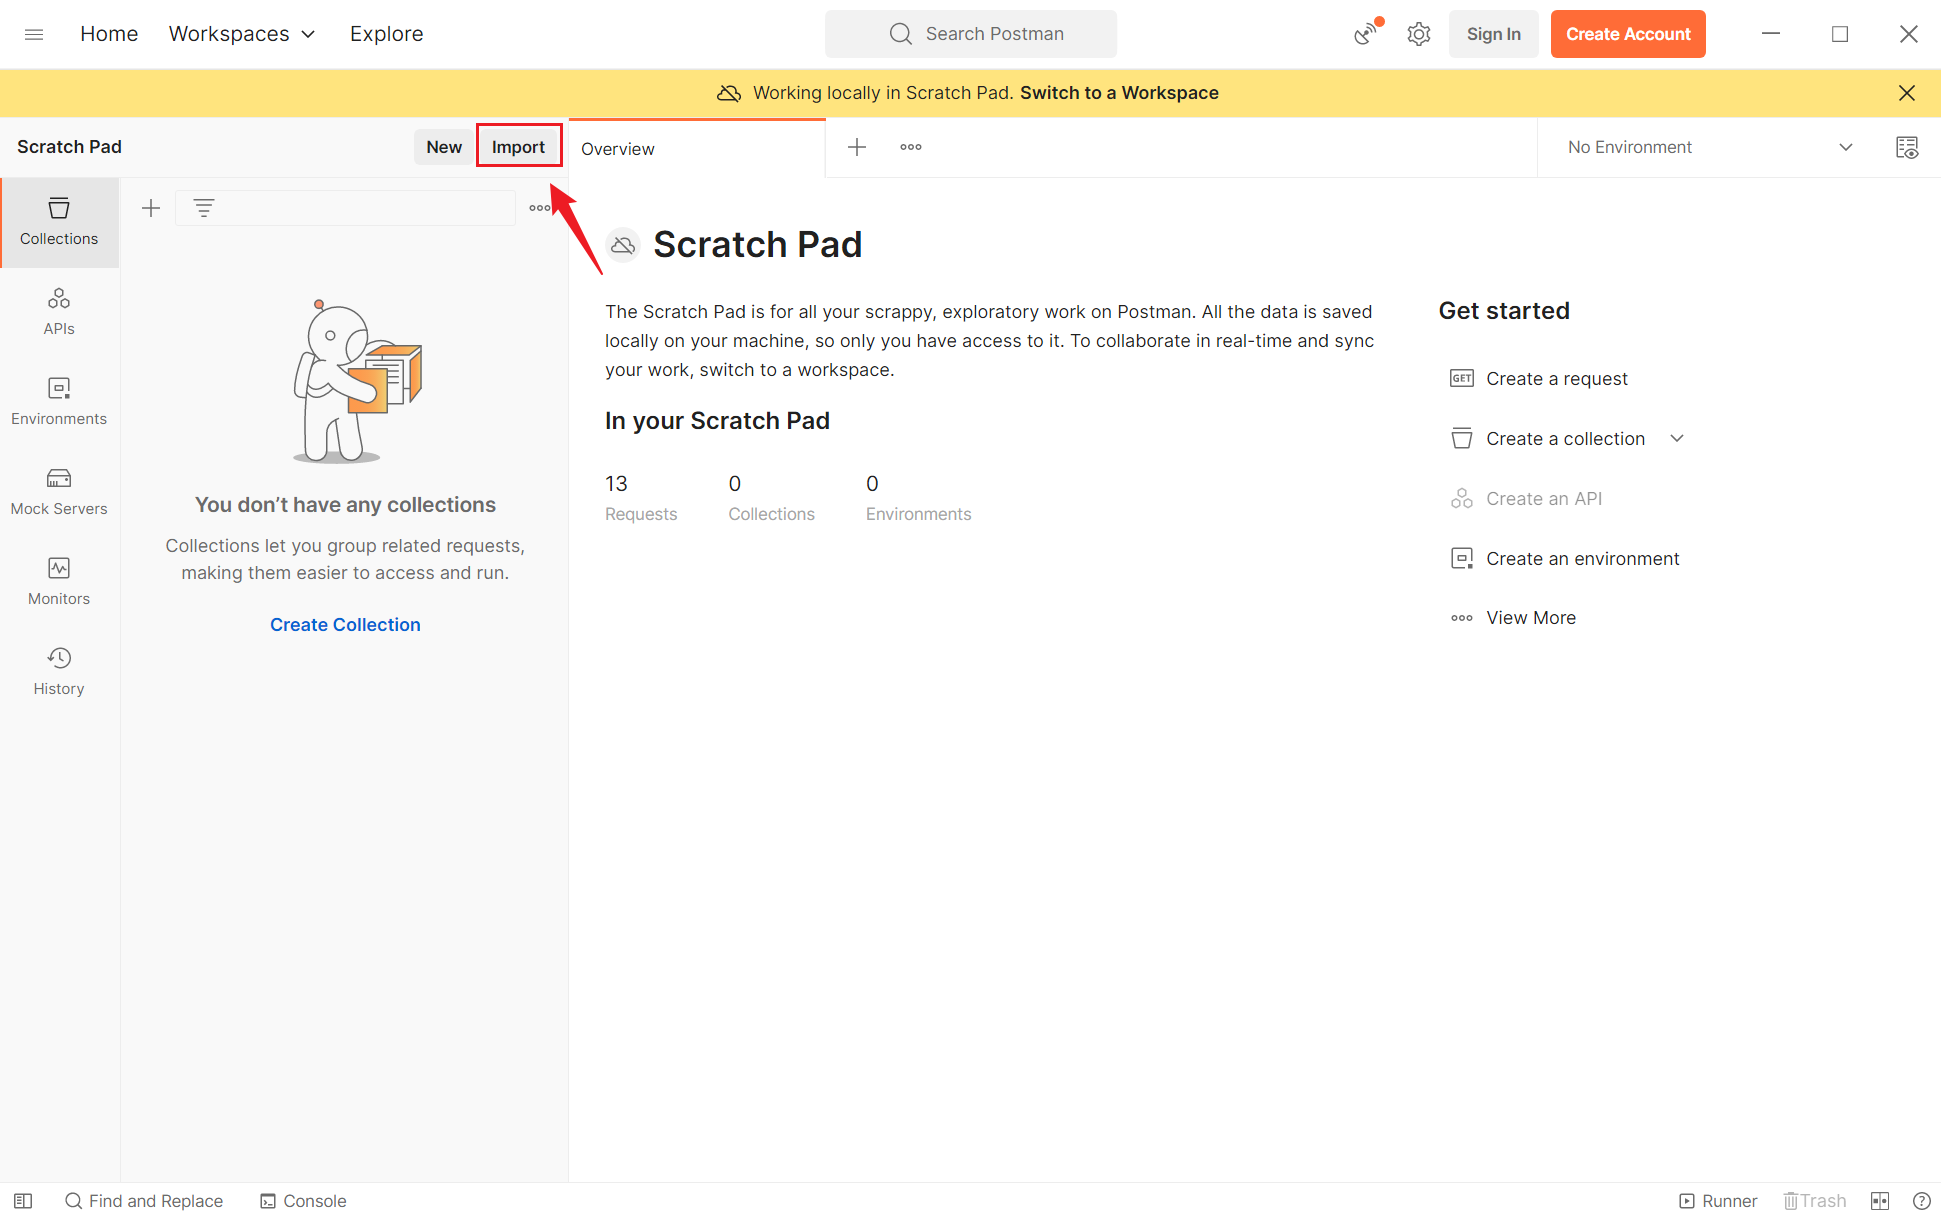Open the environment quick look icon

coord(1906,147)
